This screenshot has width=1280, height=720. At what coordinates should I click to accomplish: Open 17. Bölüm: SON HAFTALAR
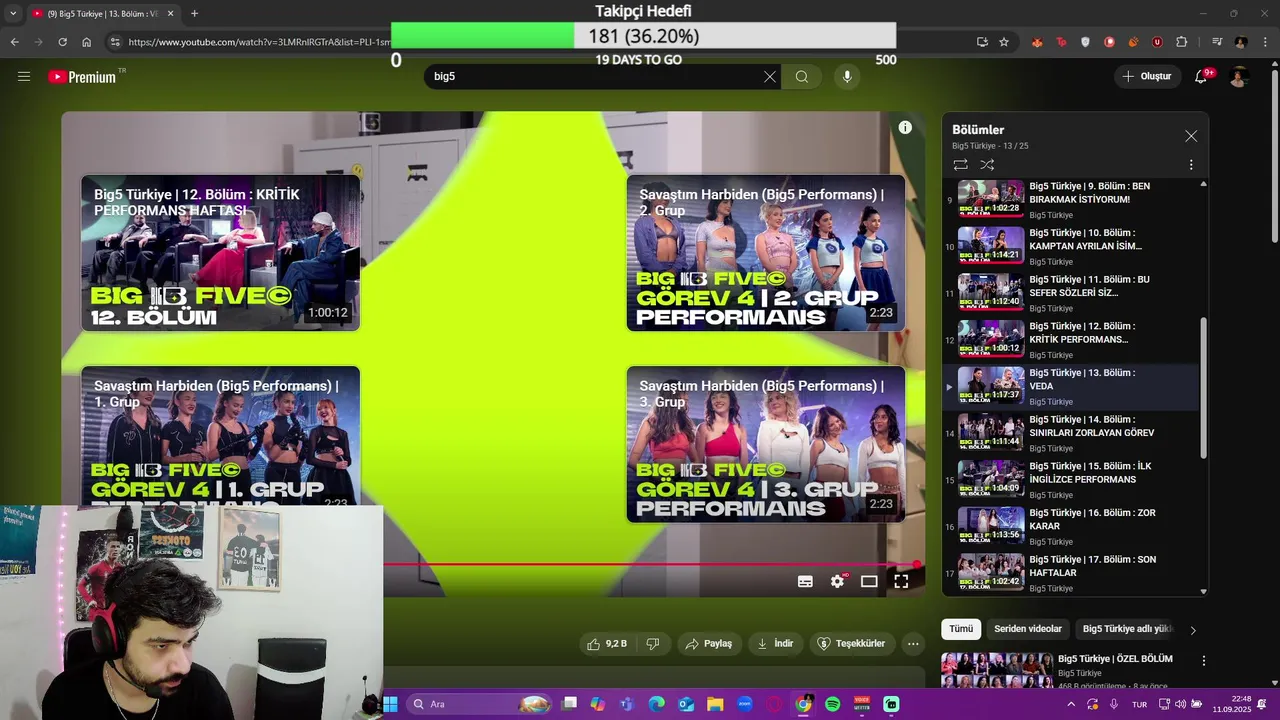pyautogui.click(x=1070, y=573)
